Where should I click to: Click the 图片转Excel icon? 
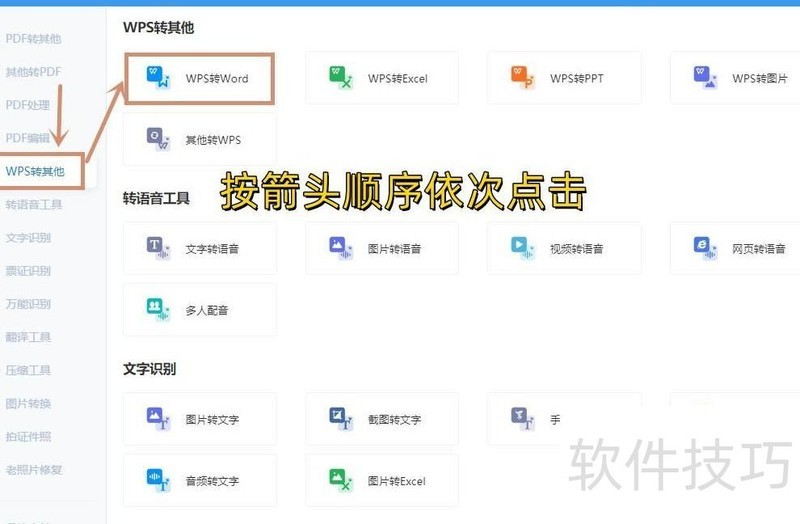pos(340,480)
